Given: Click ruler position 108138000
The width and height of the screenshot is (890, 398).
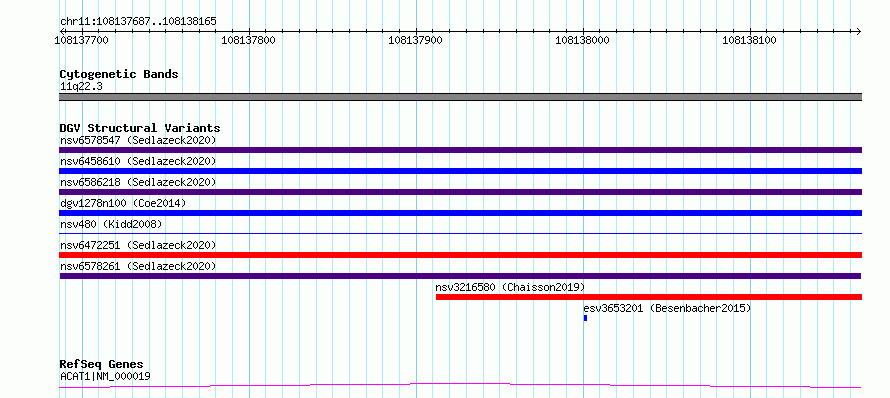Looking at the screenshot, I should (x=582, y=40).
